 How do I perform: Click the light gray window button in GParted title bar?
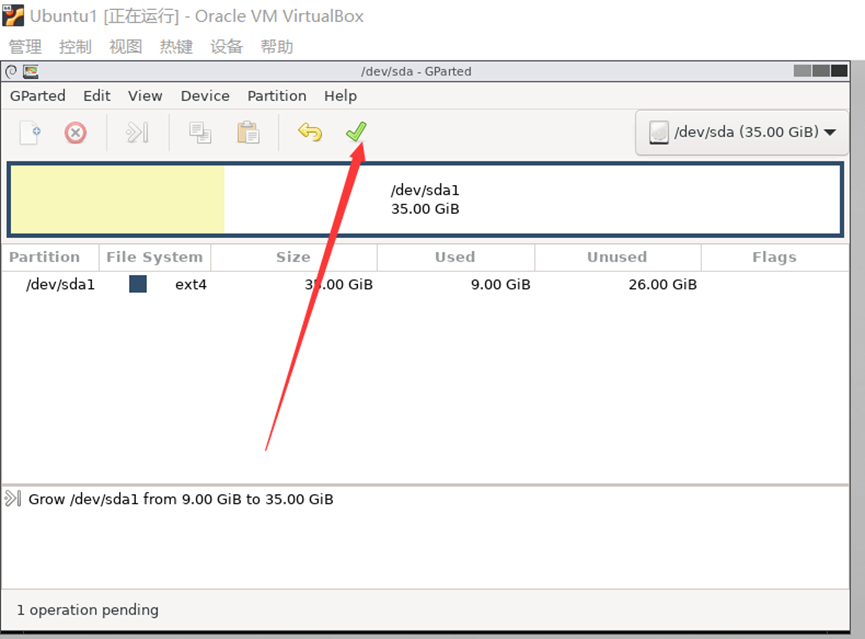tap(802, 71)
